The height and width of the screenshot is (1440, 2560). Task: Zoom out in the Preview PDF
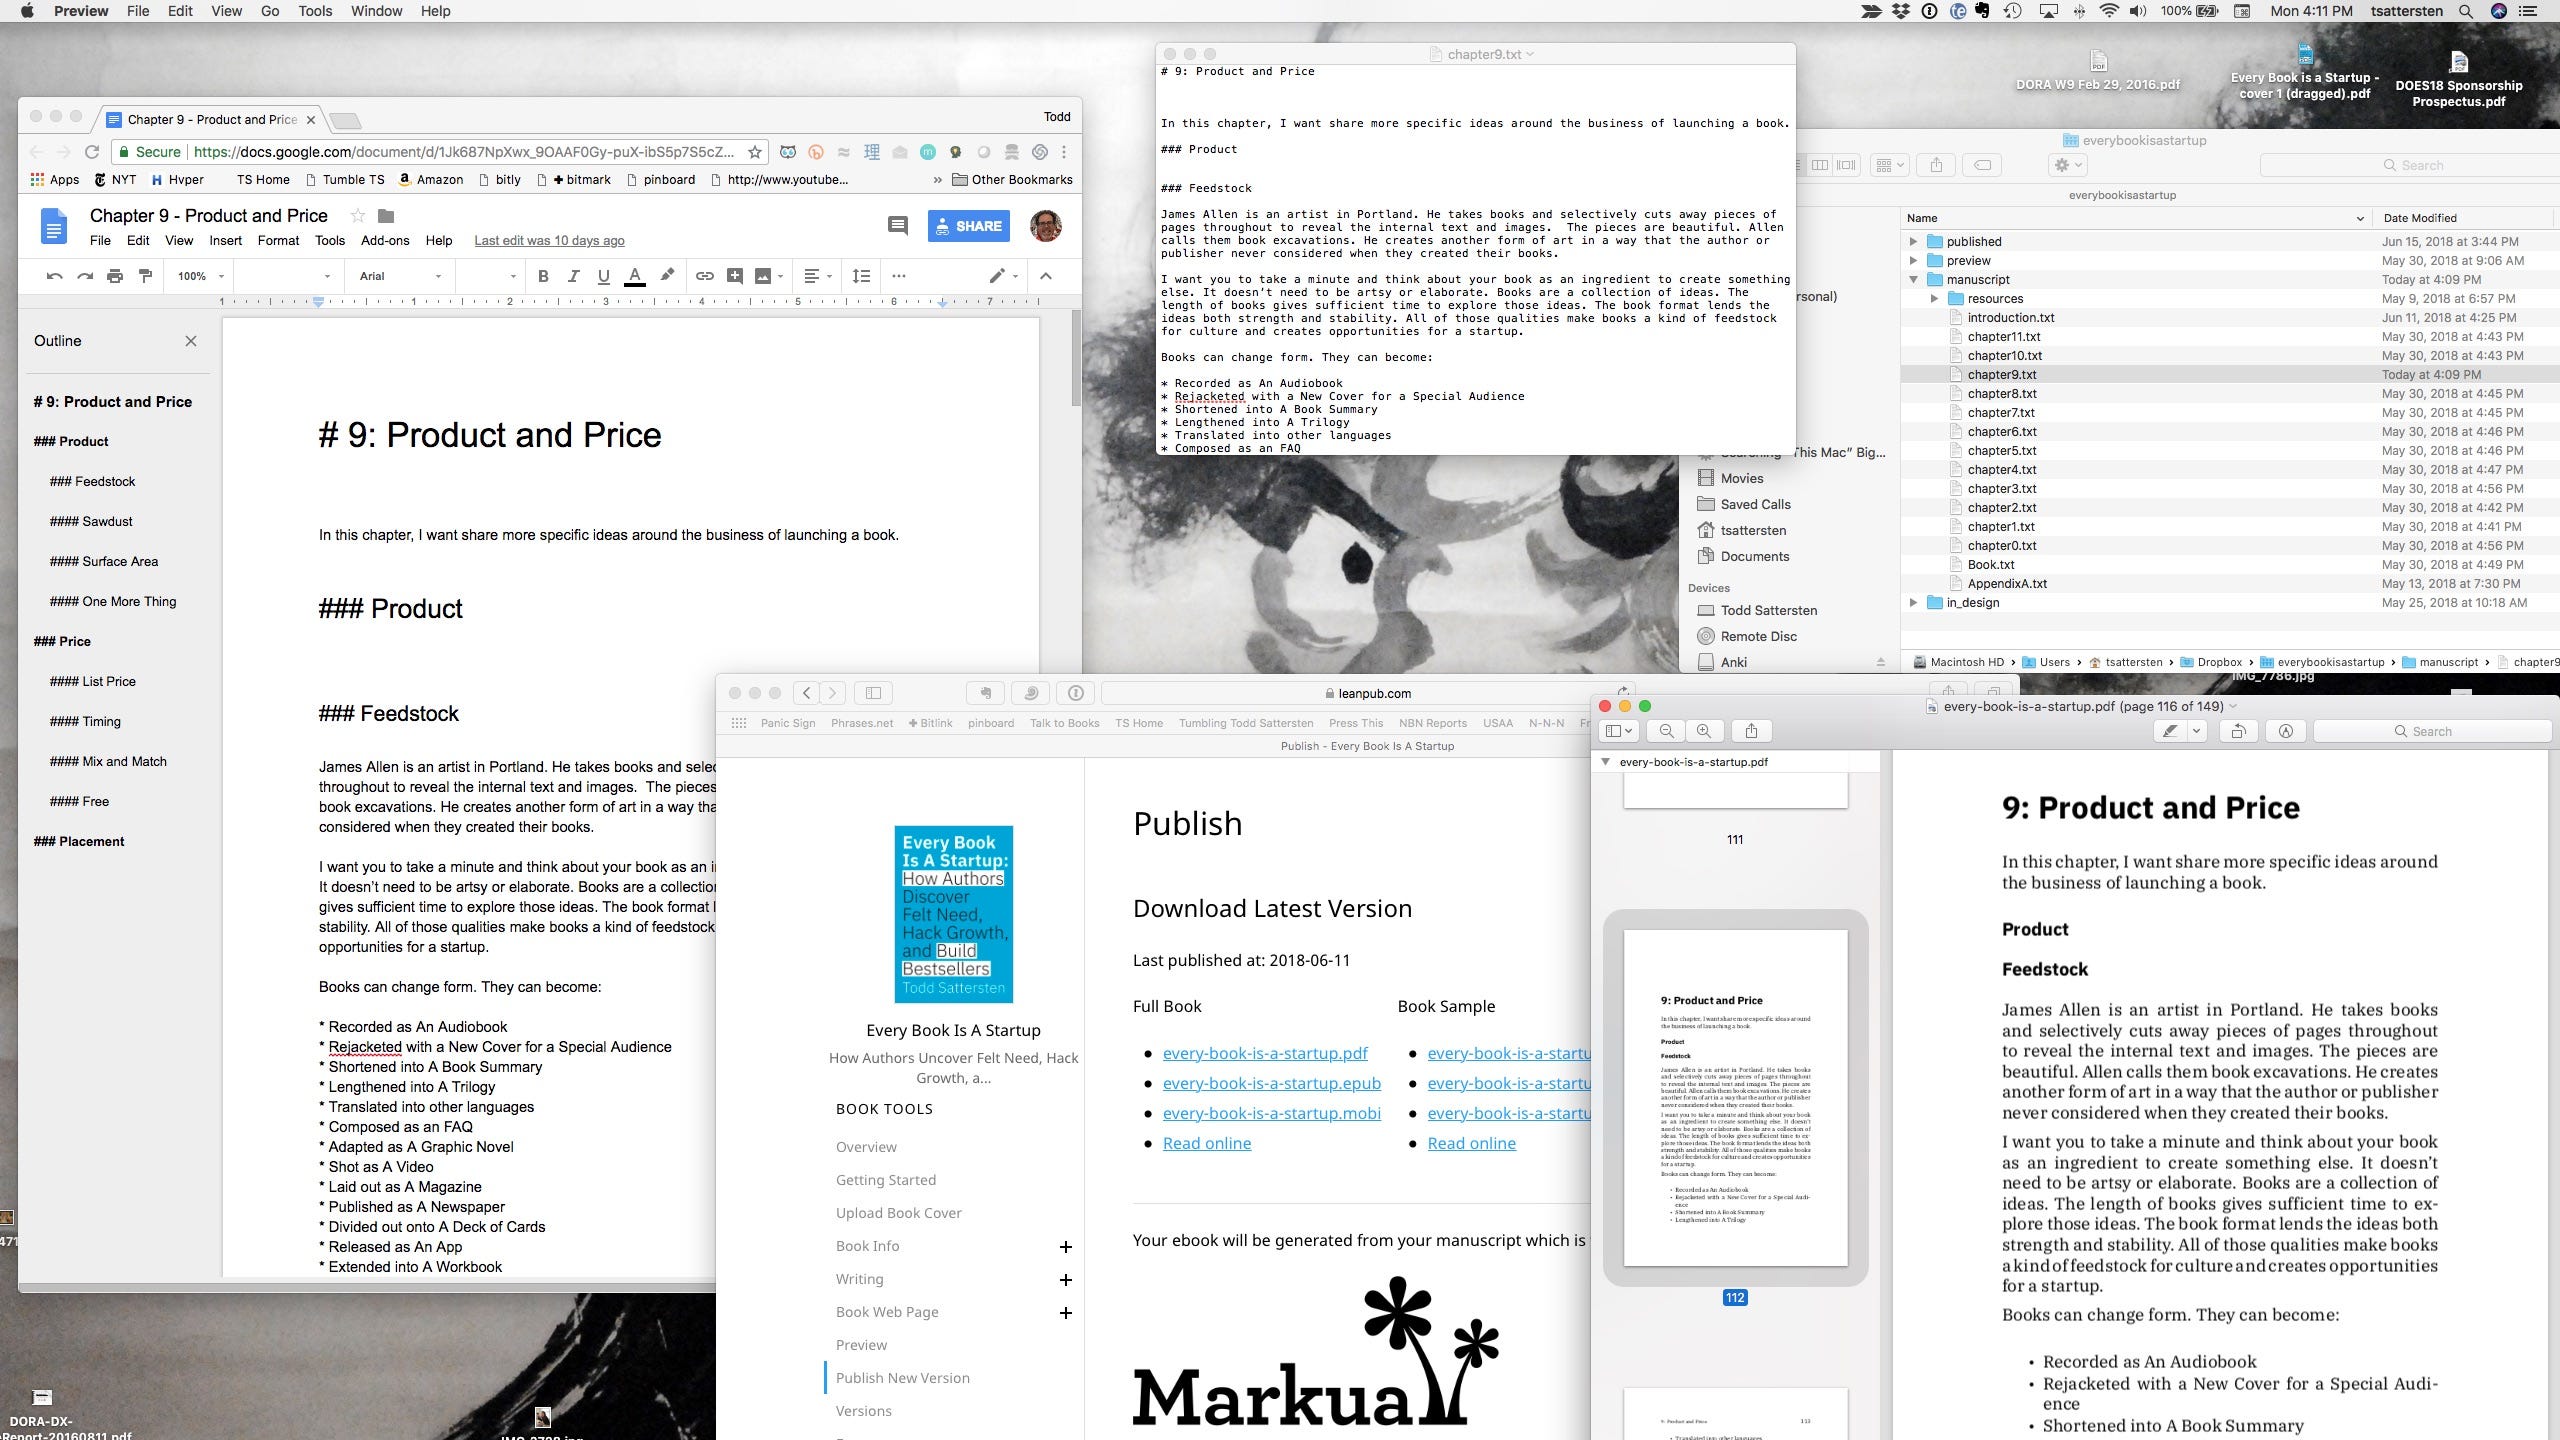[1667, 731]
